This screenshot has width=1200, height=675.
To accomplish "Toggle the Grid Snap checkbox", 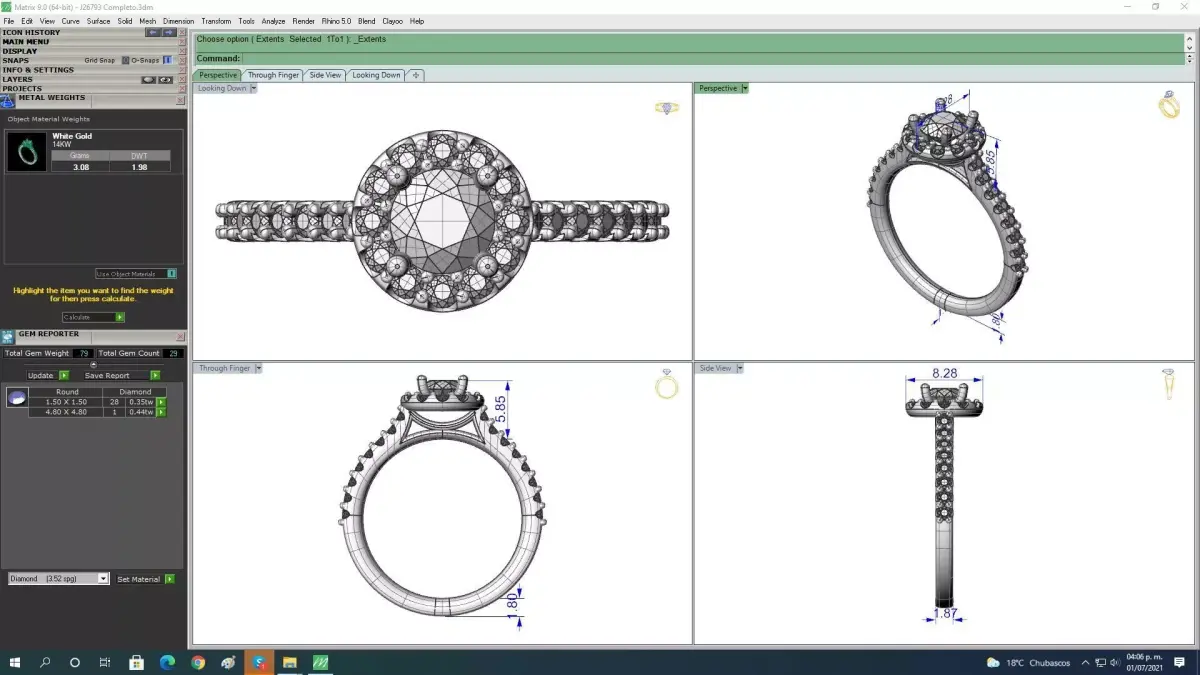I will [125, 60].
